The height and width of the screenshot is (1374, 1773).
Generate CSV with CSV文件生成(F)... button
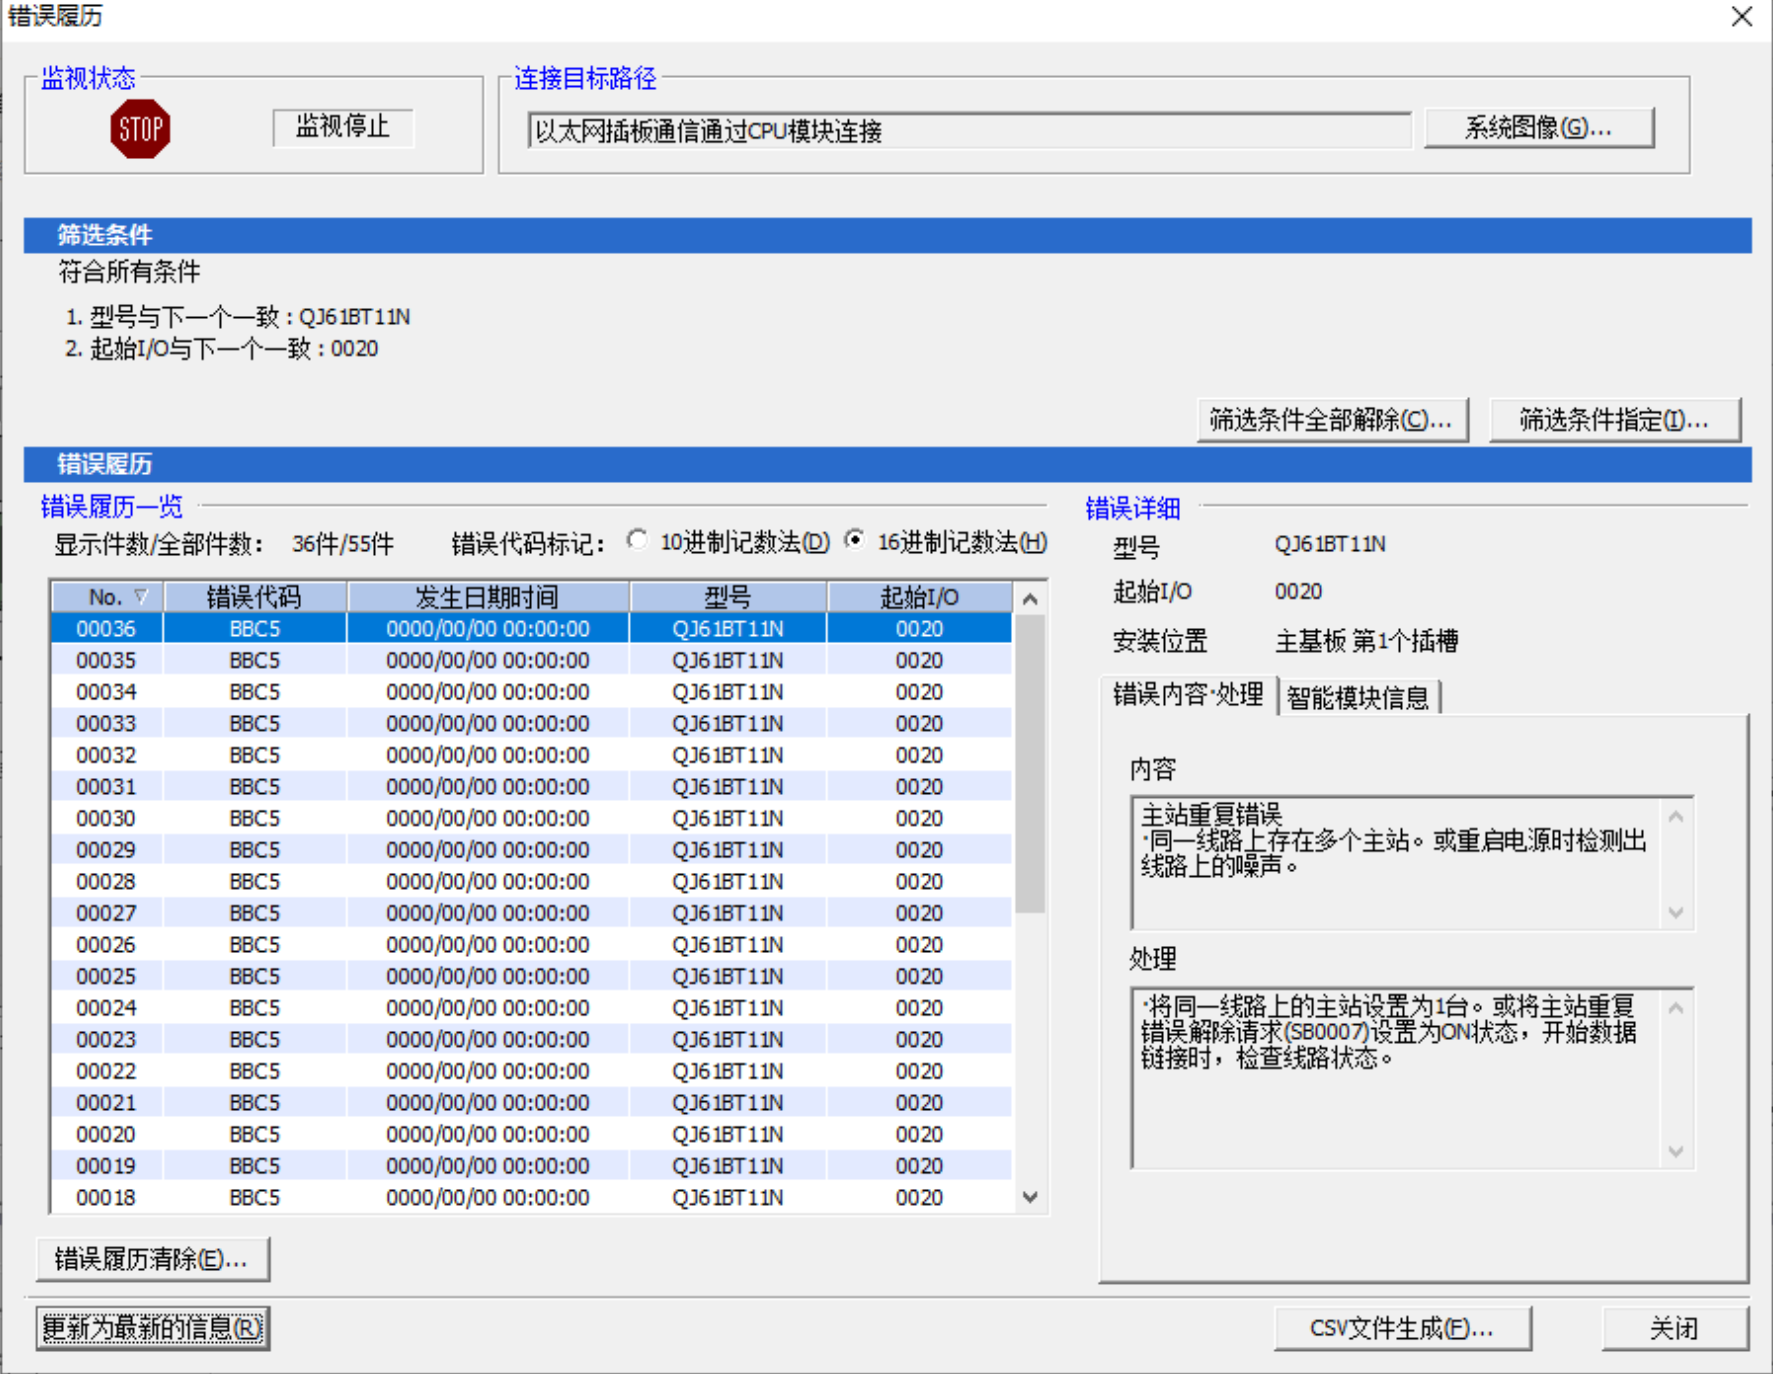pyautogui.click(x=1401, y=1328)
